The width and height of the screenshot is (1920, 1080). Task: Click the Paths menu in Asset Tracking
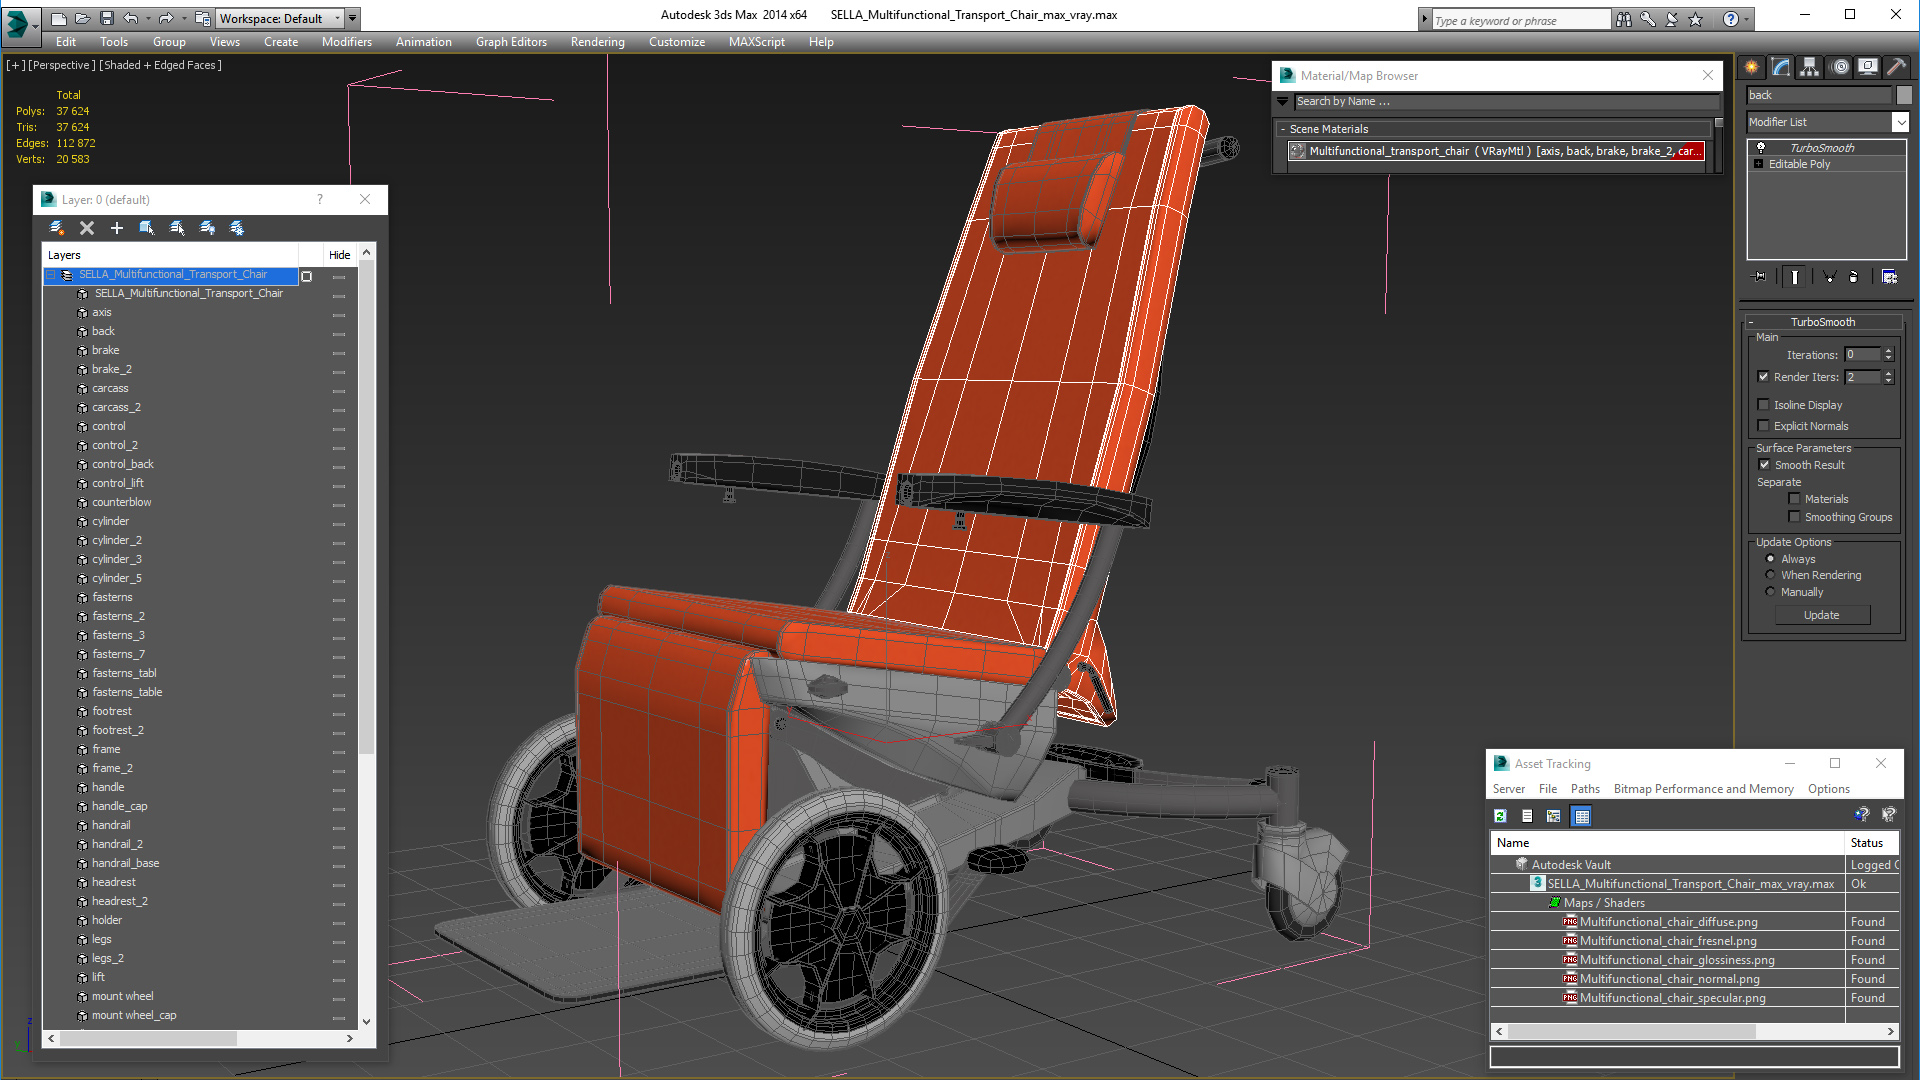pos(1586,789)
